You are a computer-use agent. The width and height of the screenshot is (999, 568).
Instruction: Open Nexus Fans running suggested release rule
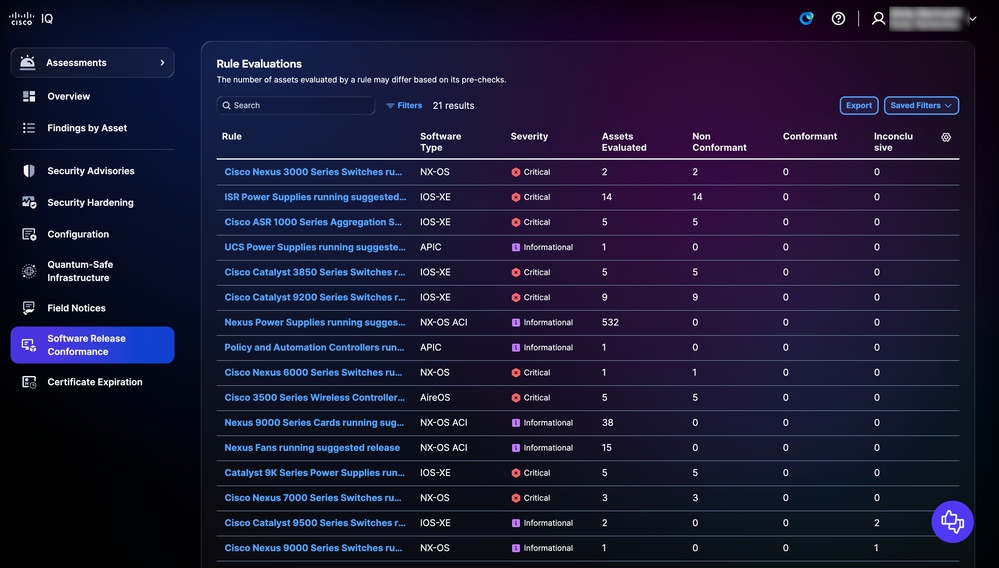pyautogui.click(x=312, y=448)
